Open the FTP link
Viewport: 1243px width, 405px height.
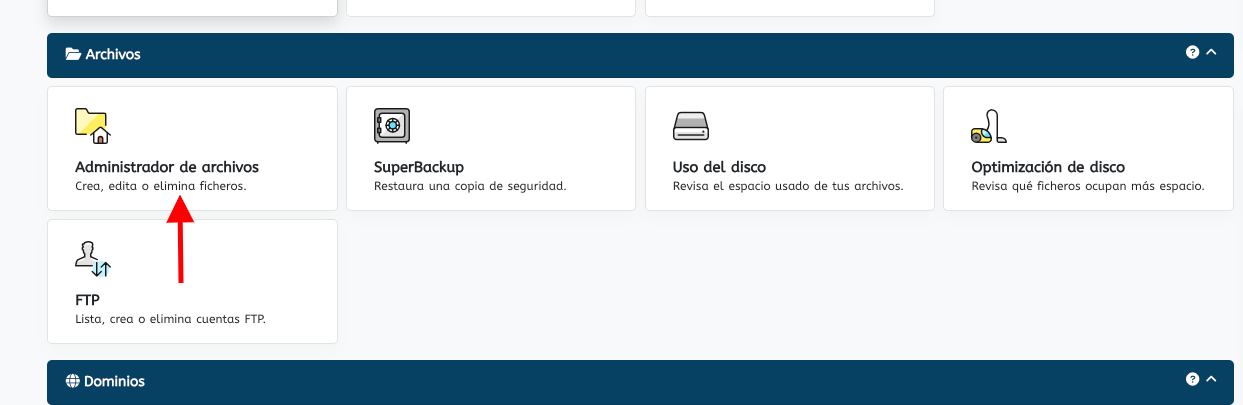(88, 300)
